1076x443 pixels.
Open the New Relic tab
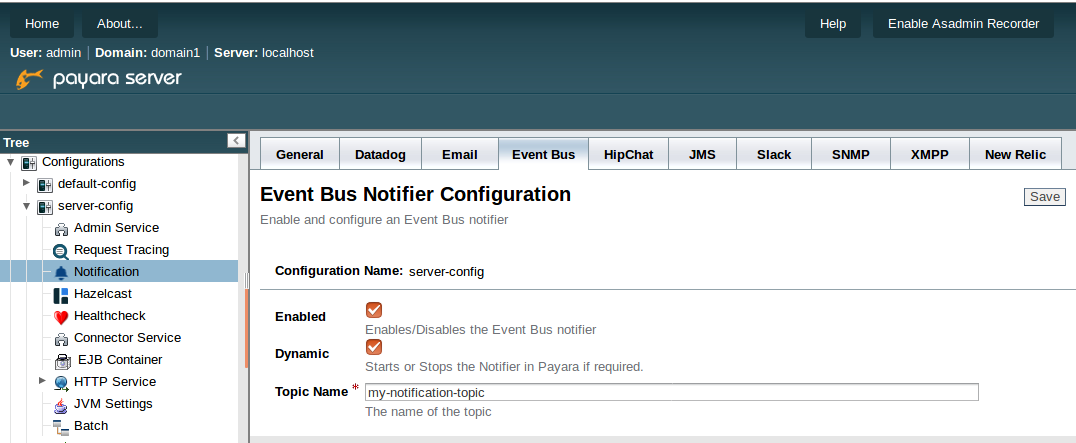[x=1016, y=154]
